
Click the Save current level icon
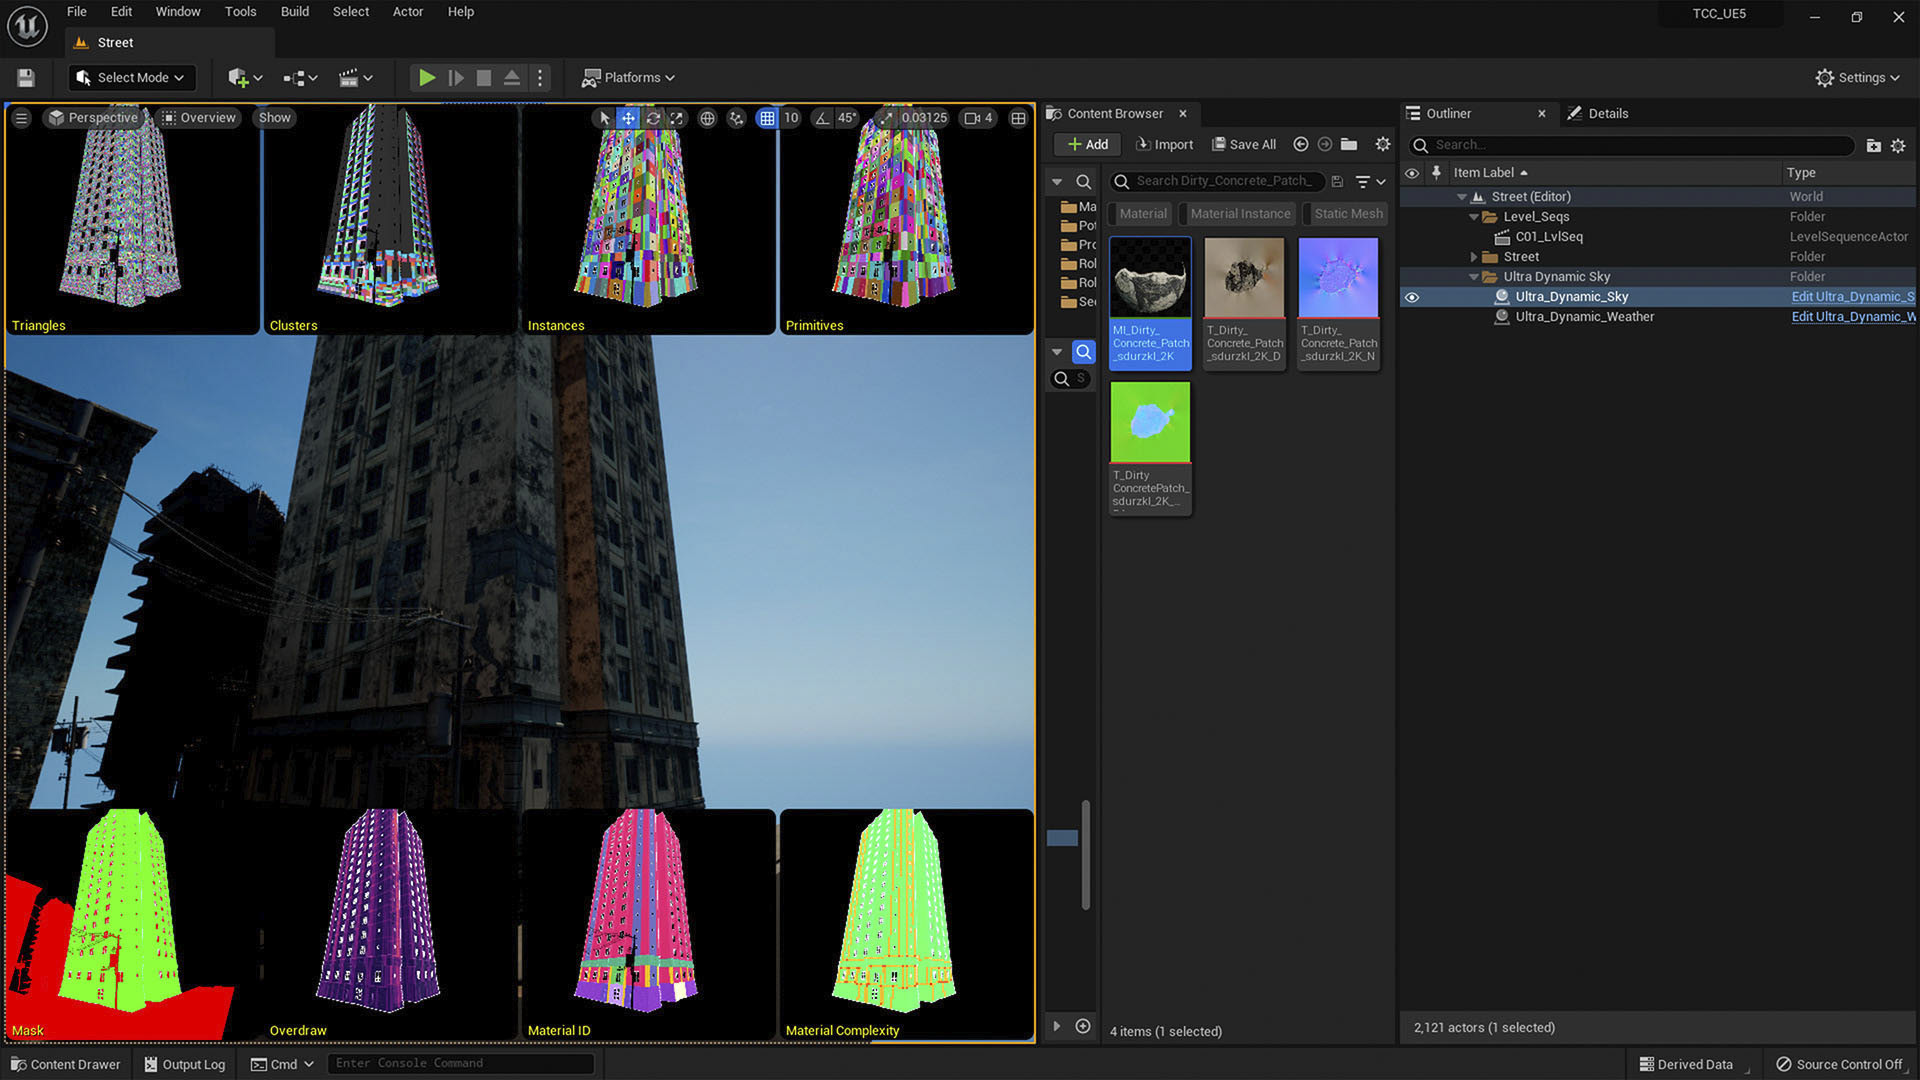point(26,78)
